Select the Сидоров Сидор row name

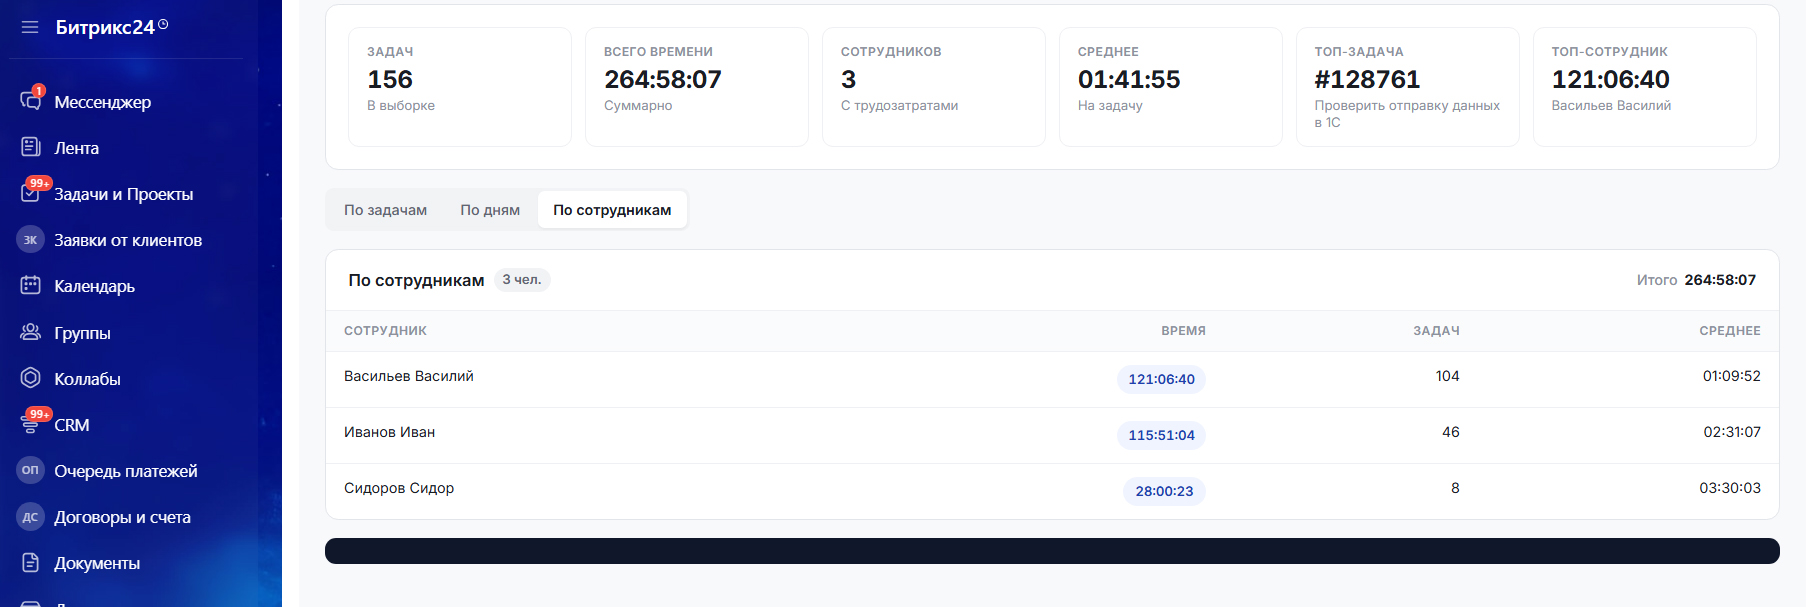(399, 488)
